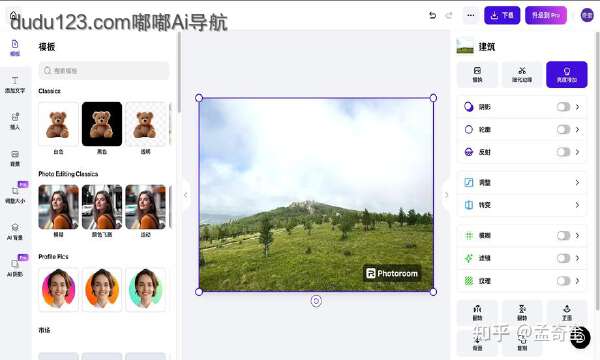Flip the image vertically with hourglass icon
This screenshot has width=600, height=360.
[522, 312]
